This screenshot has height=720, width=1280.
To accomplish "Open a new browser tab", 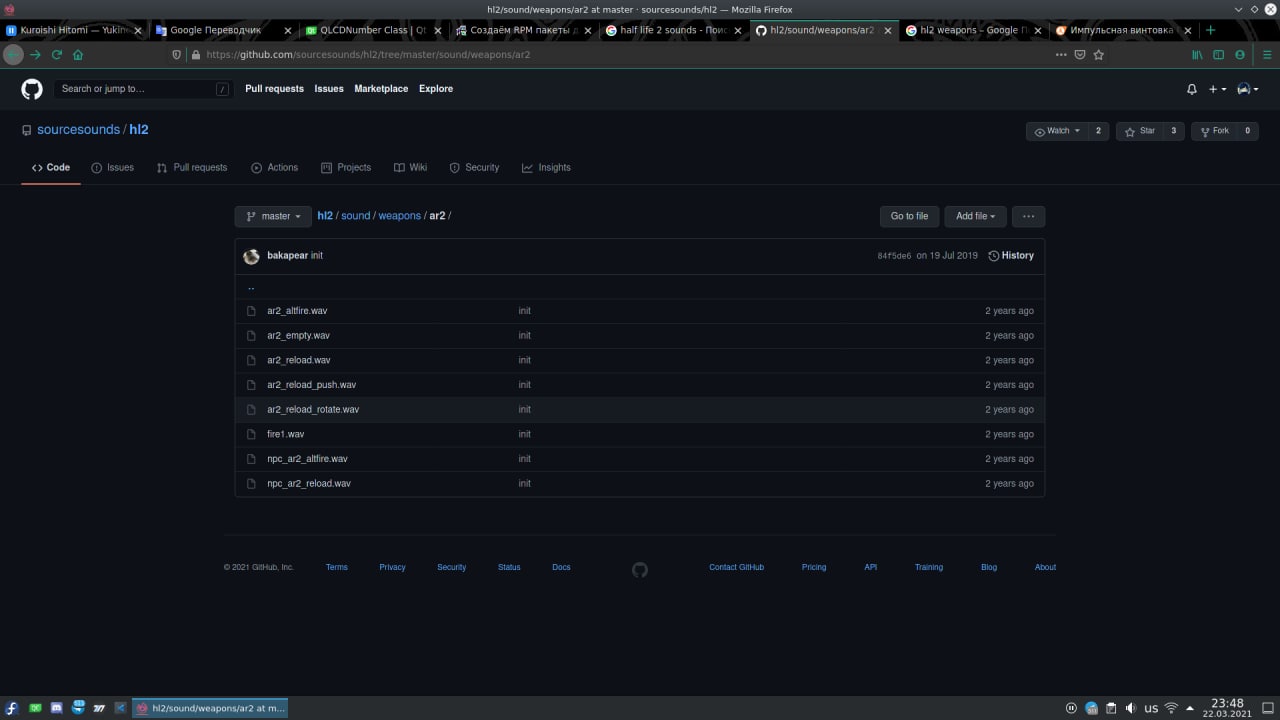I will coord(1210,30).
